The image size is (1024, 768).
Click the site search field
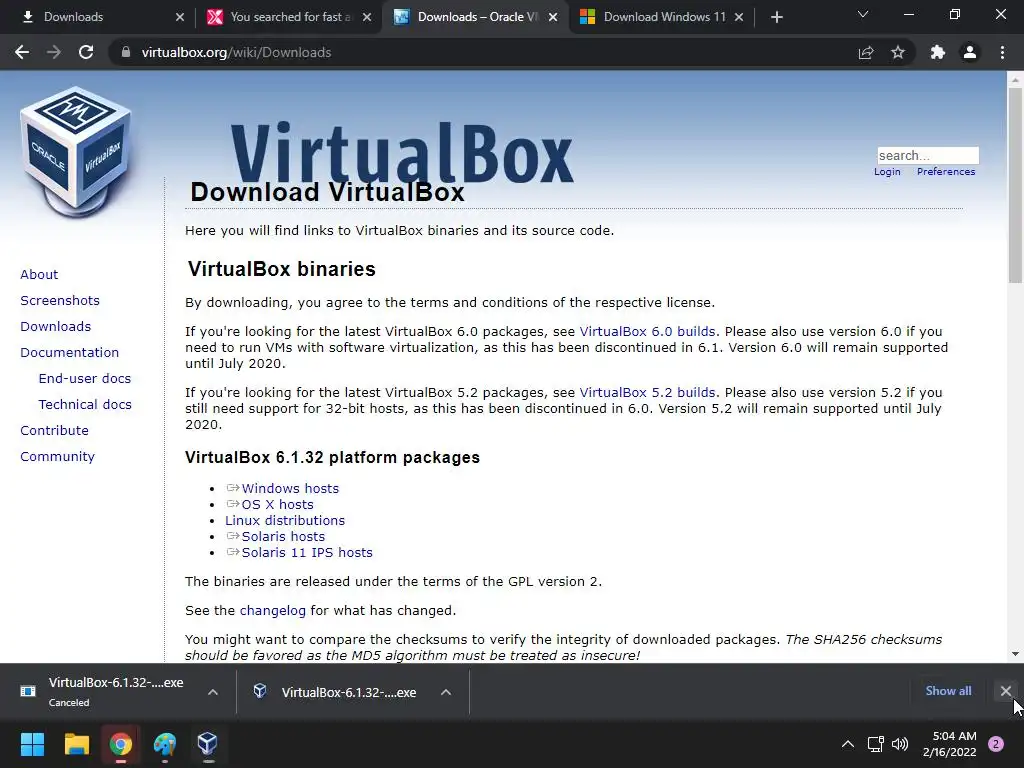(x=928, y=155)
